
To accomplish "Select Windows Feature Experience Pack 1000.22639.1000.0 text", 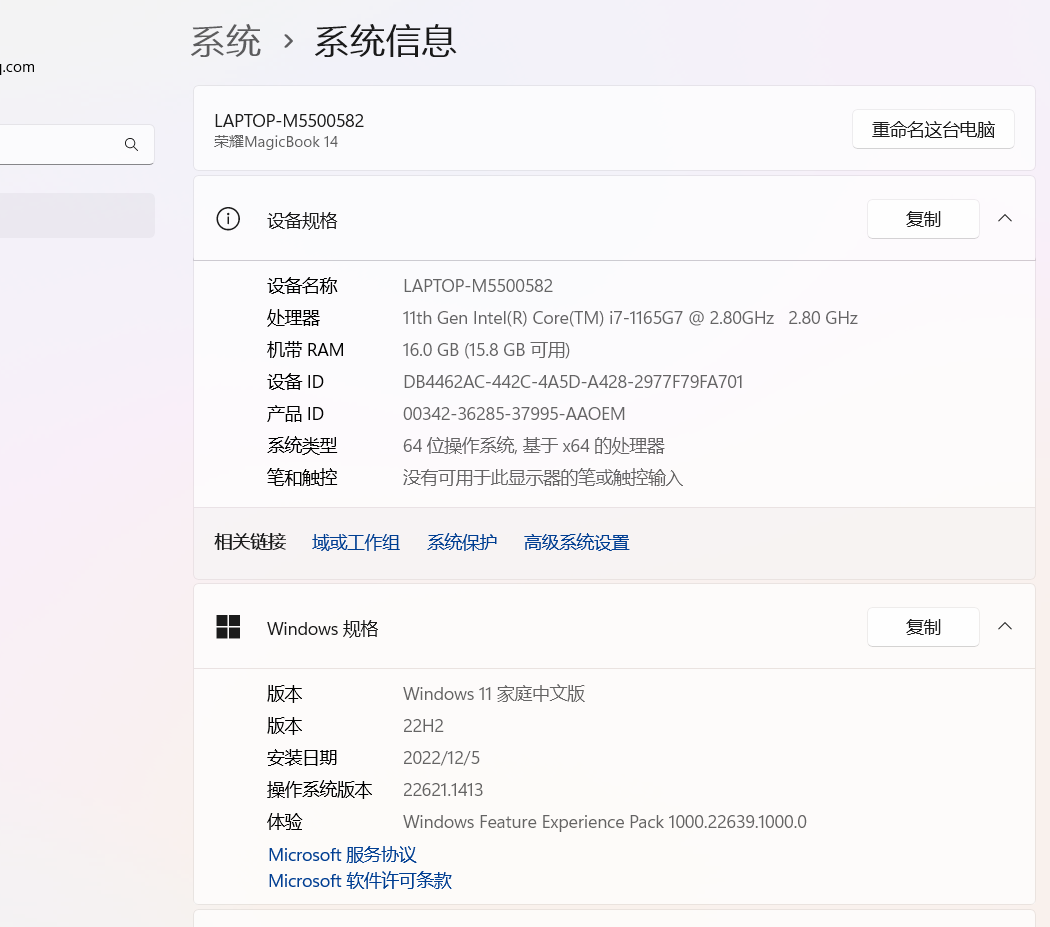I will [x=605, y=823].
